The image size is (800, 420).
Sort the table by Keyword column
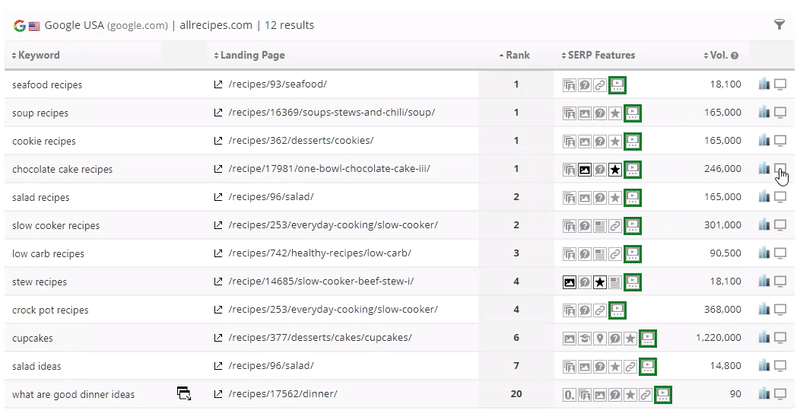(36, 56)
